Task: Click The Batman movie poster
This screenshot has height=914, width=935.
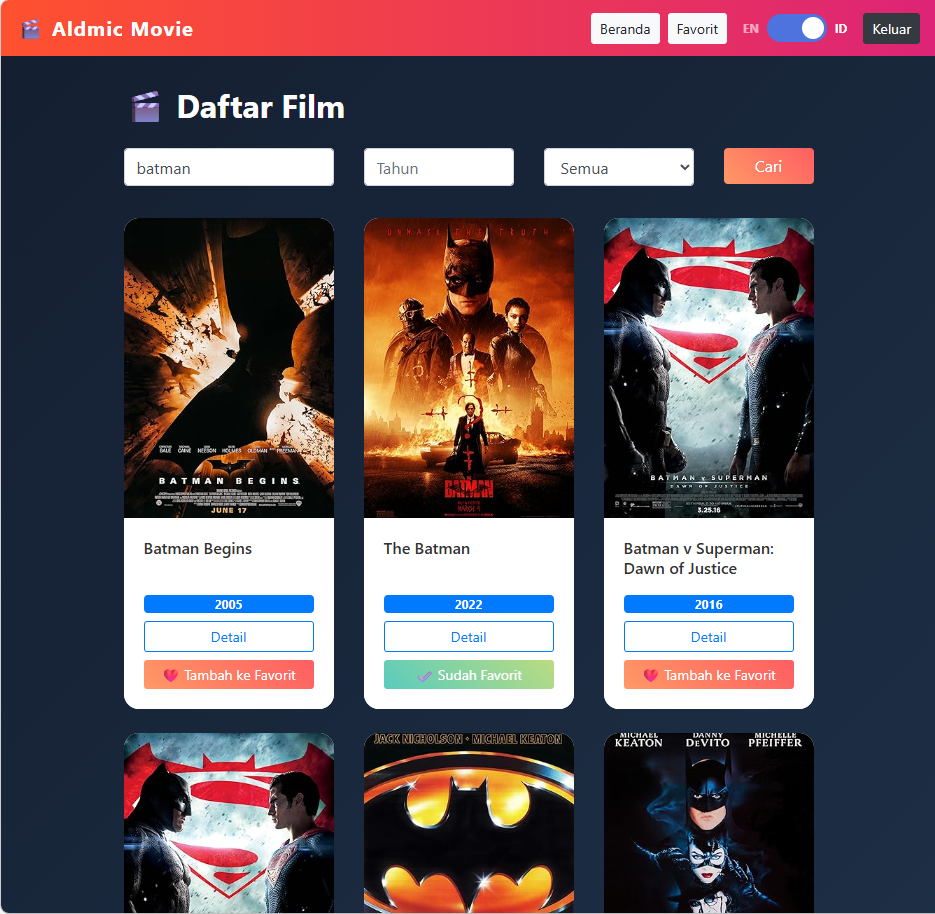Action: (469, 368)
